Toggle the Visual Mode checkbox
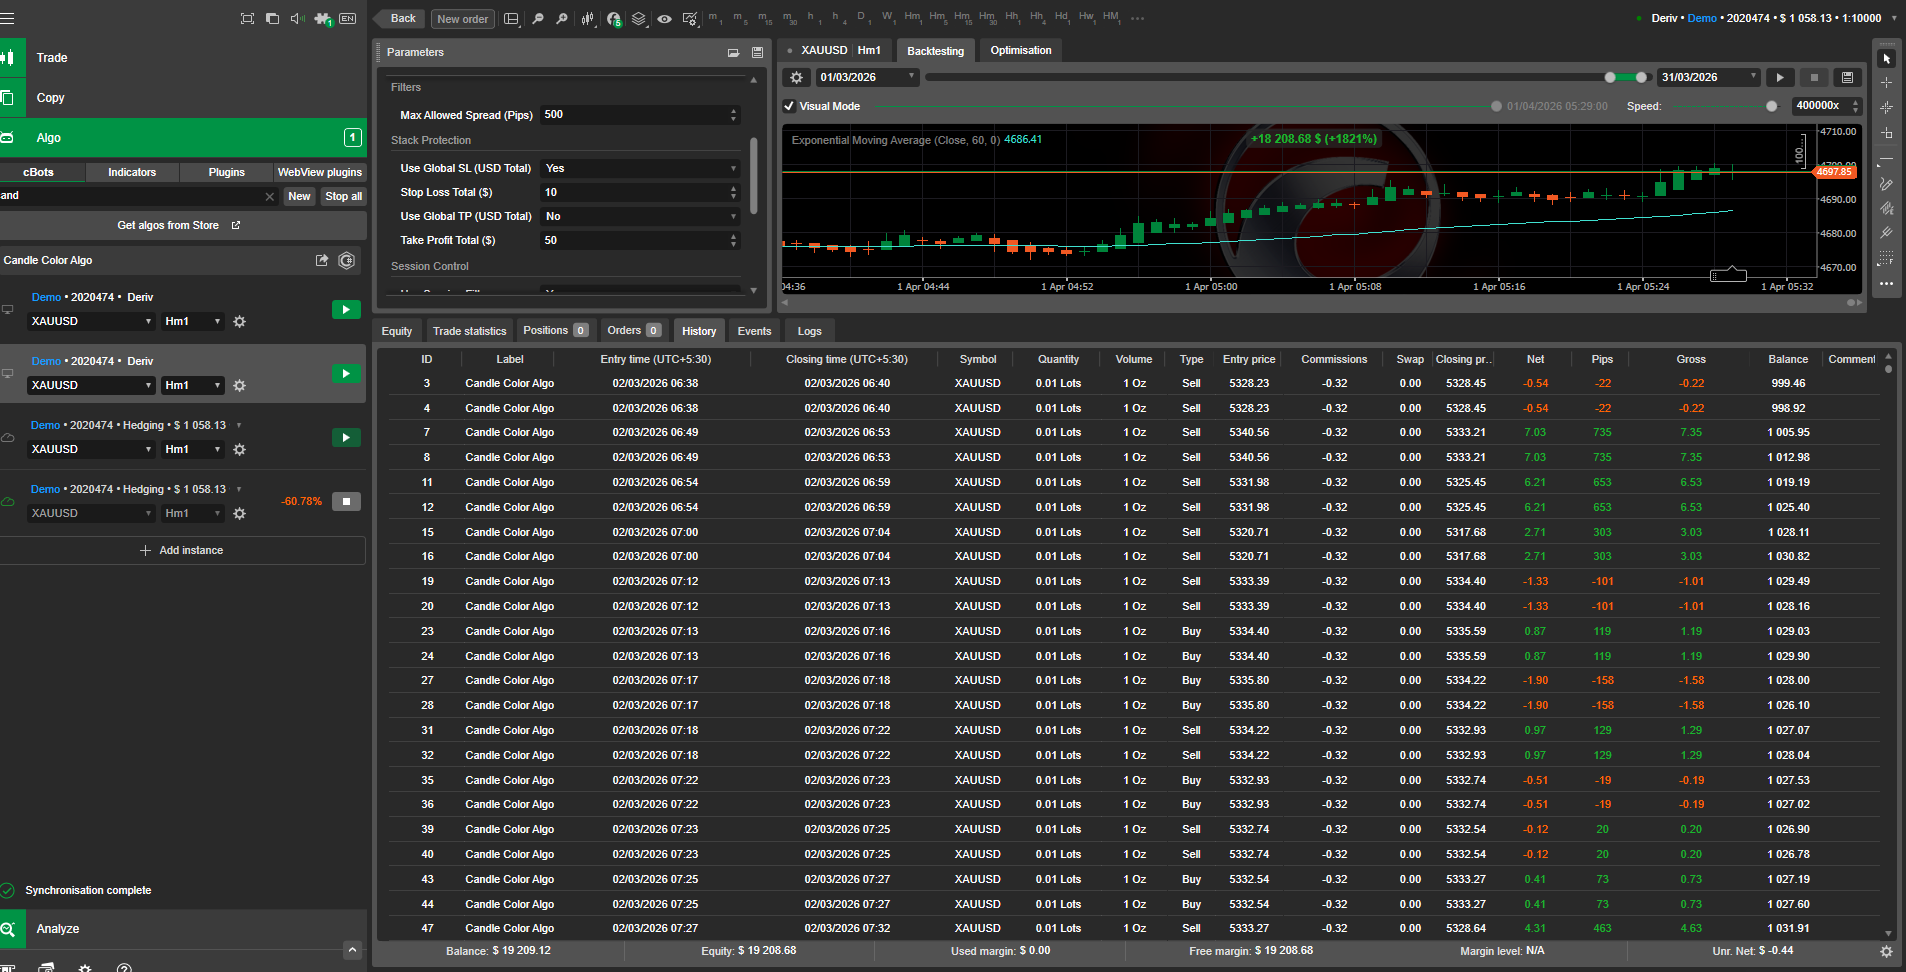This screenshot has height=972, width=1906. 789,106
